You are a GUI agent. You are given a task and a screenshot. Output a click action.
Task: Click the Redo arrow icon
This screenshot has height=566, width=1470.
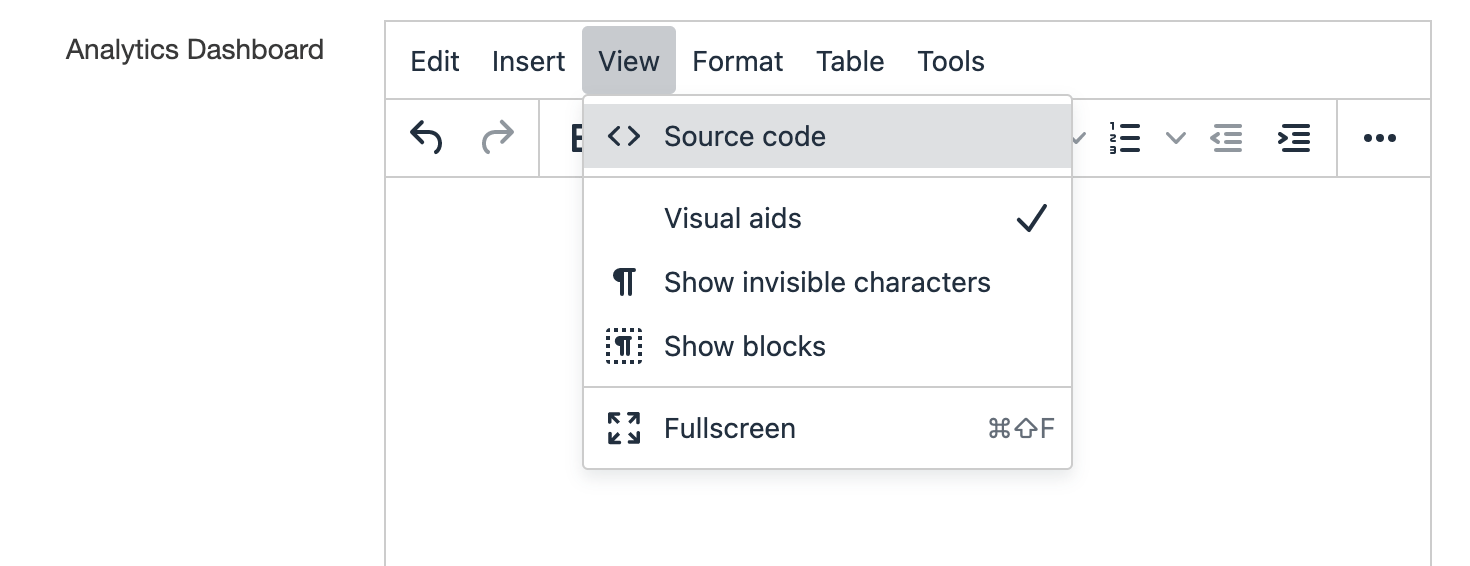[x=497, y=138]
